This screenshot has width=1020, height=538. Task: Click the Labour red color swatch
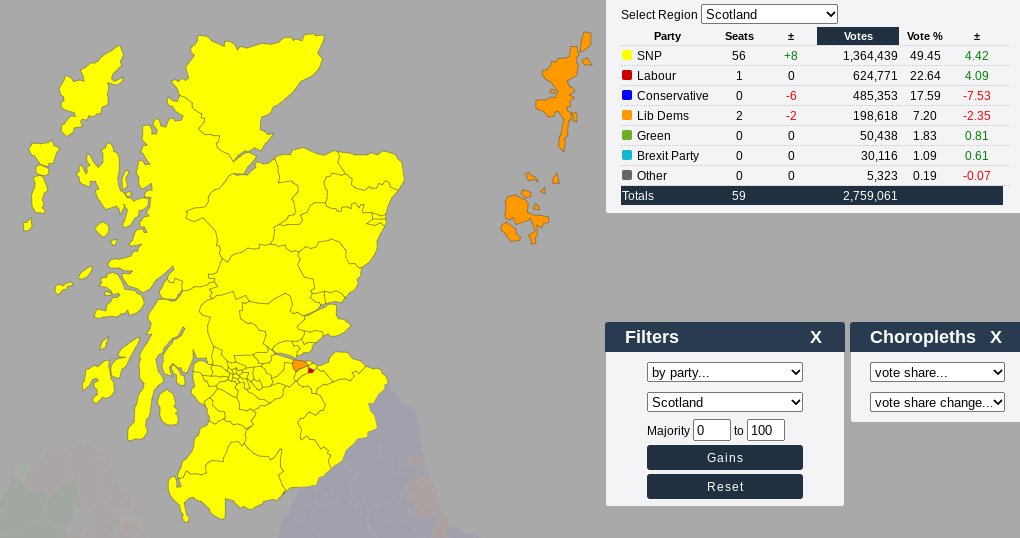pyautogui.click(x=627, y=76)
